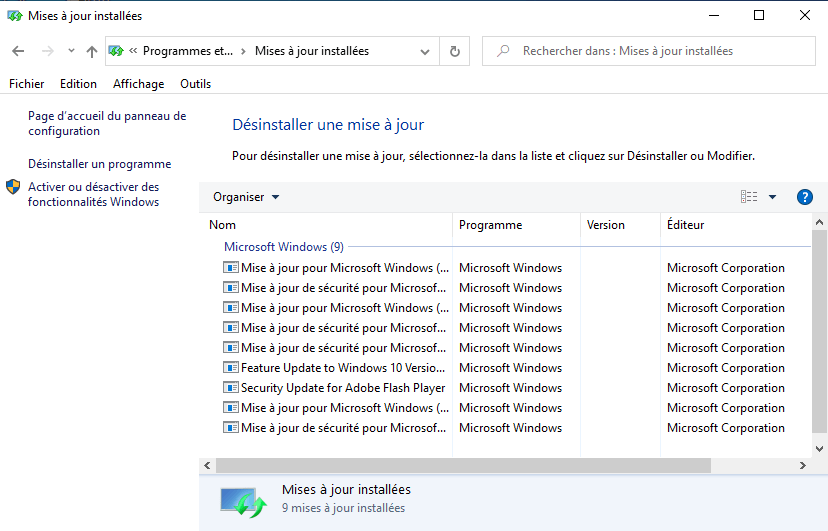Open the Fichier menu
The width and height of the screenshot is (828, 531).
click(26, 84)
